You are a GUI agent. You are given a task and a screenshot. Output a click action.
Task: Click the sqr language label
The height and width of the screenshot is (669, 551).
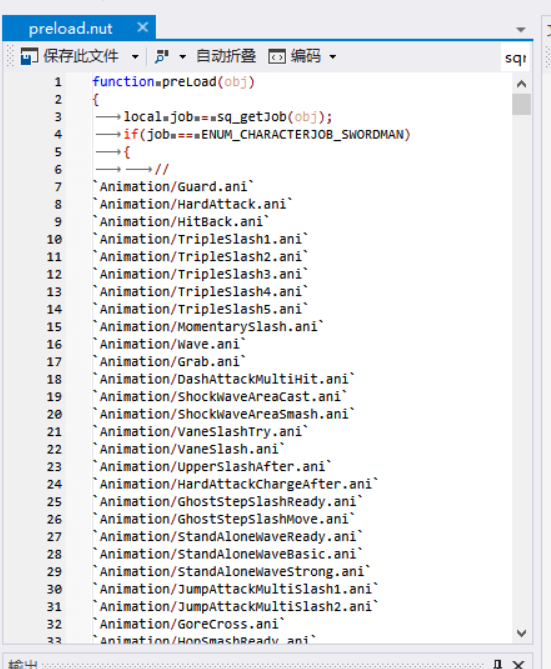(x=515, y=58)
